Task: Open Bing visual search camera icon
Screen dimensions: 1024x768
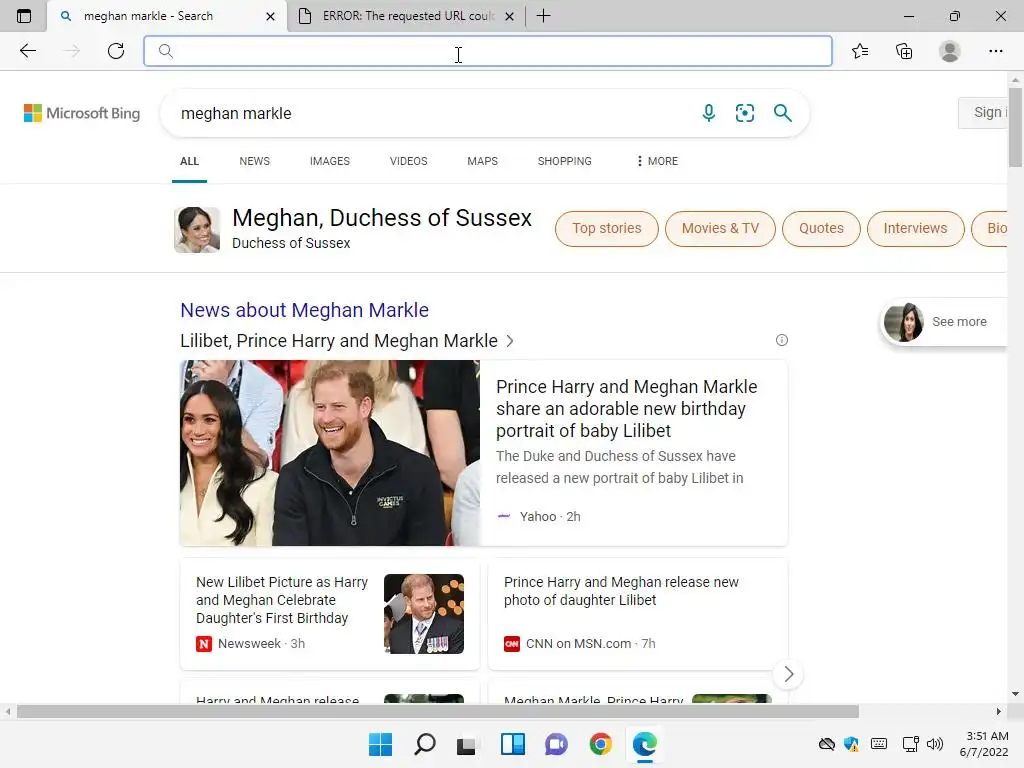Action: (x=744, y=113)
